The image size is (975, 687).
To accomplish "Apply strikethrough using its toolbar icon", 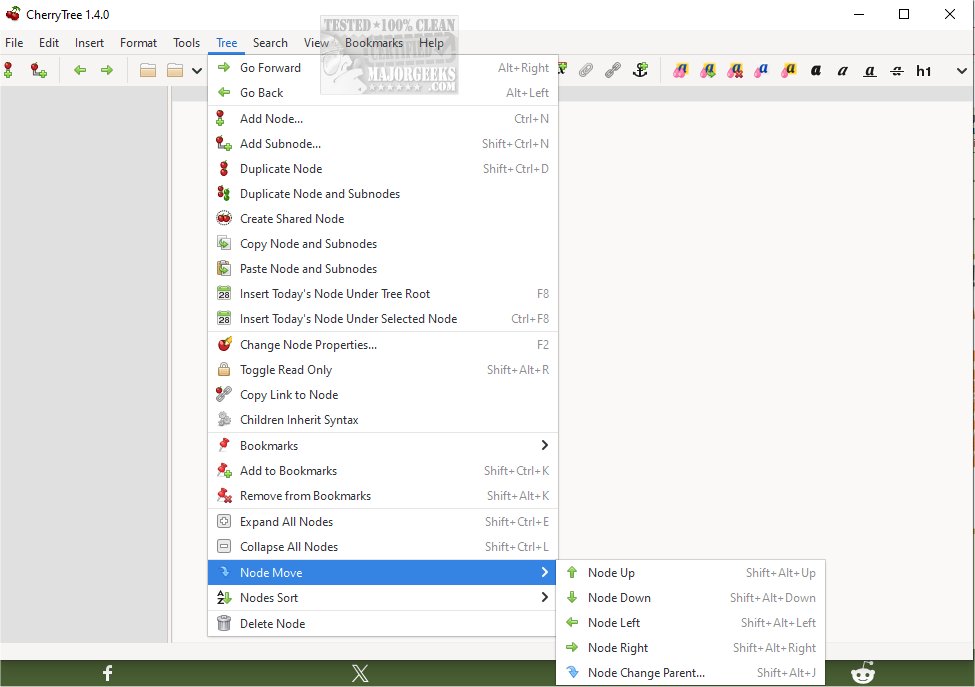I will 896,70.
